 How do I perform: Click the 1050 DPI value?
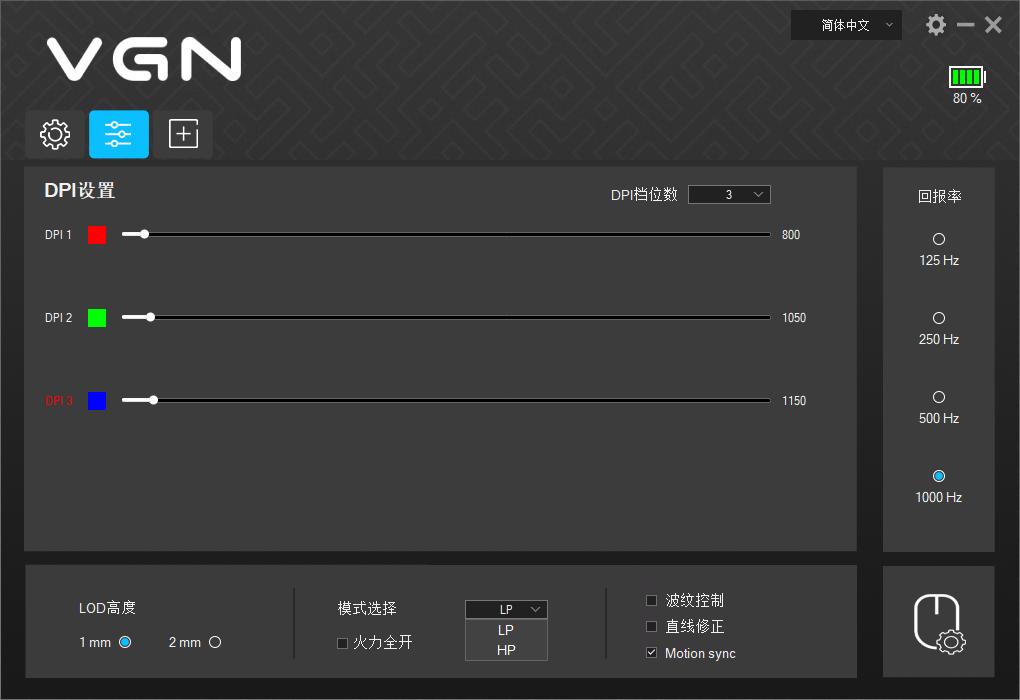click(x=794, y=318)
